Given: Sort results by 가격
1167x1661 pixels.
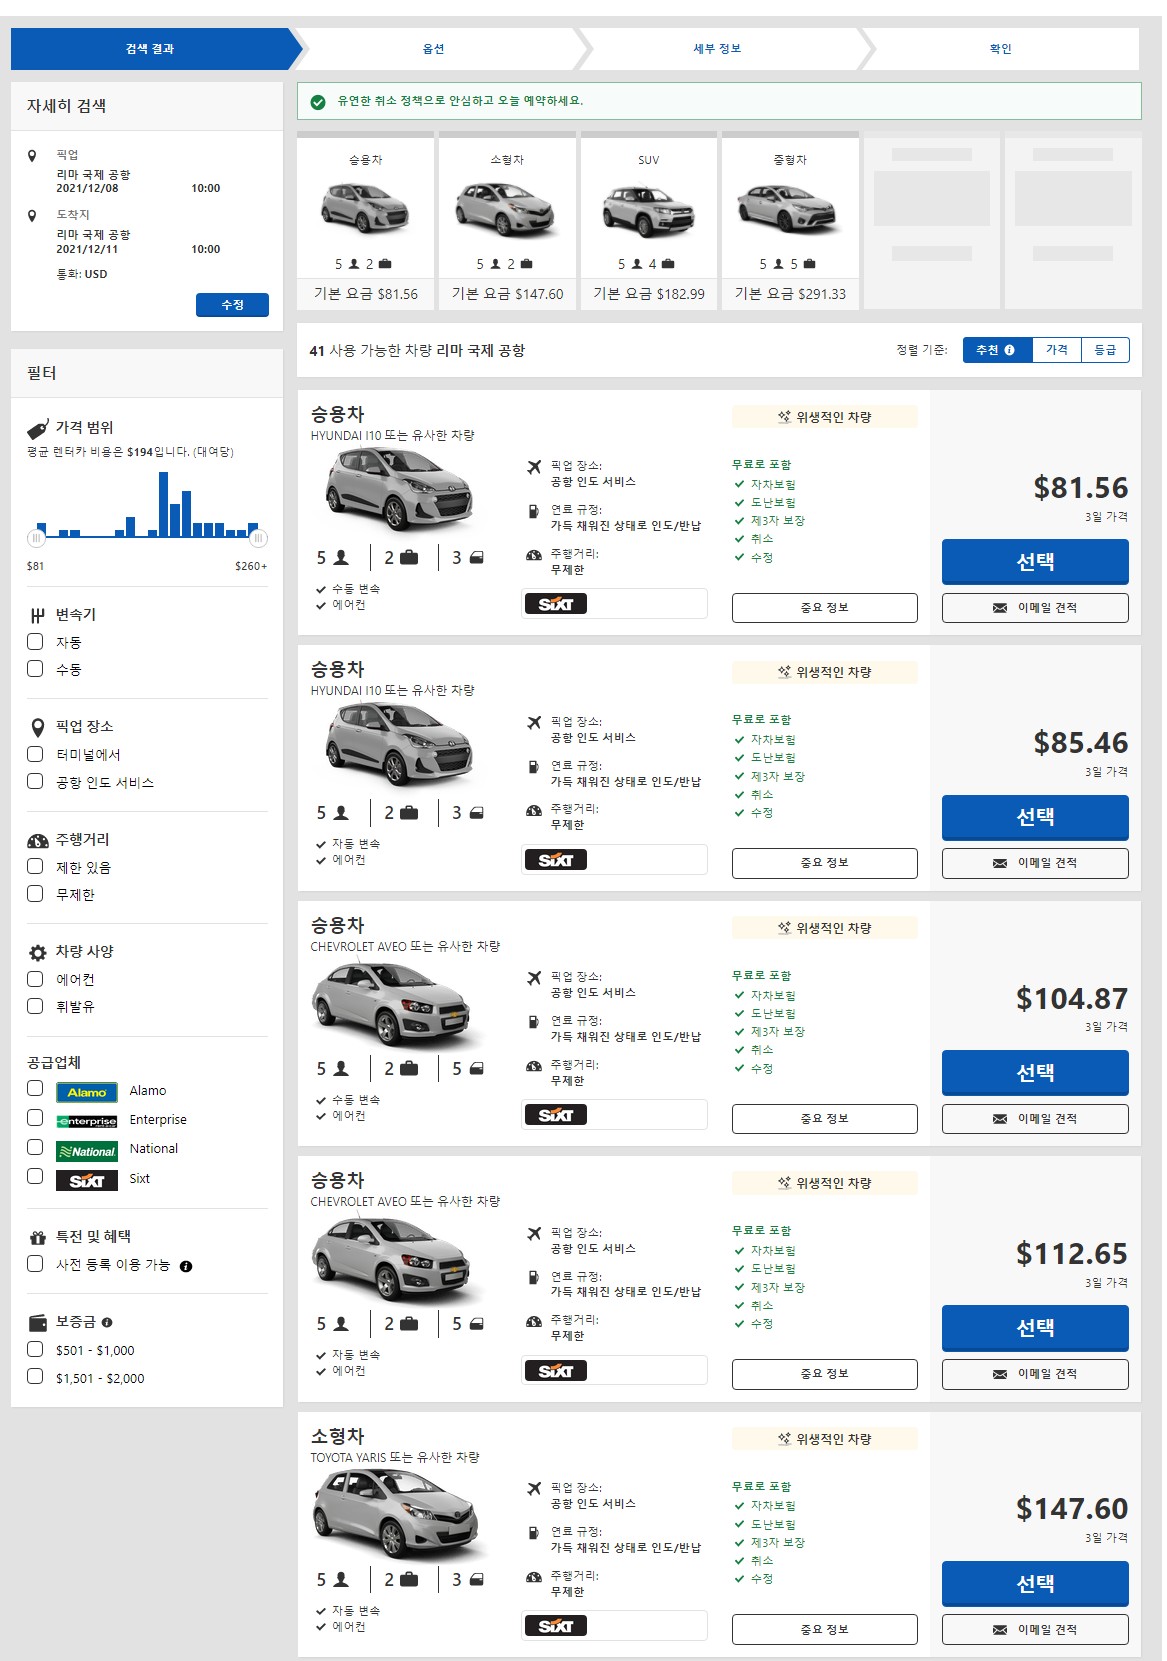Looking at the screenshot, I should 1056,350.
